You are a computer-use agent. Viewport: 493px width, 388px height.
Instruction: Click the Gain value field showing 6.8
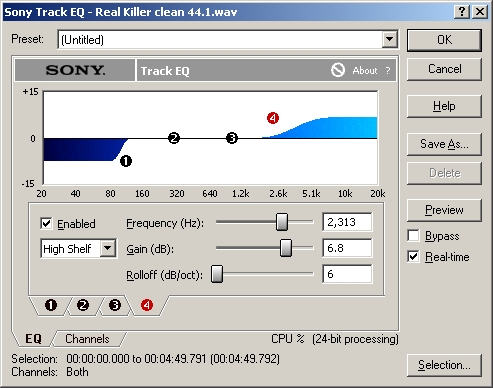click(347, 248)
